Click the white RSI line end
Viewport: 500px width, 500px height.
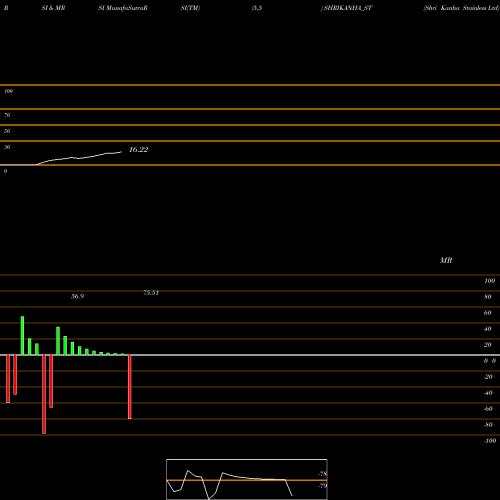coord(120,152)
